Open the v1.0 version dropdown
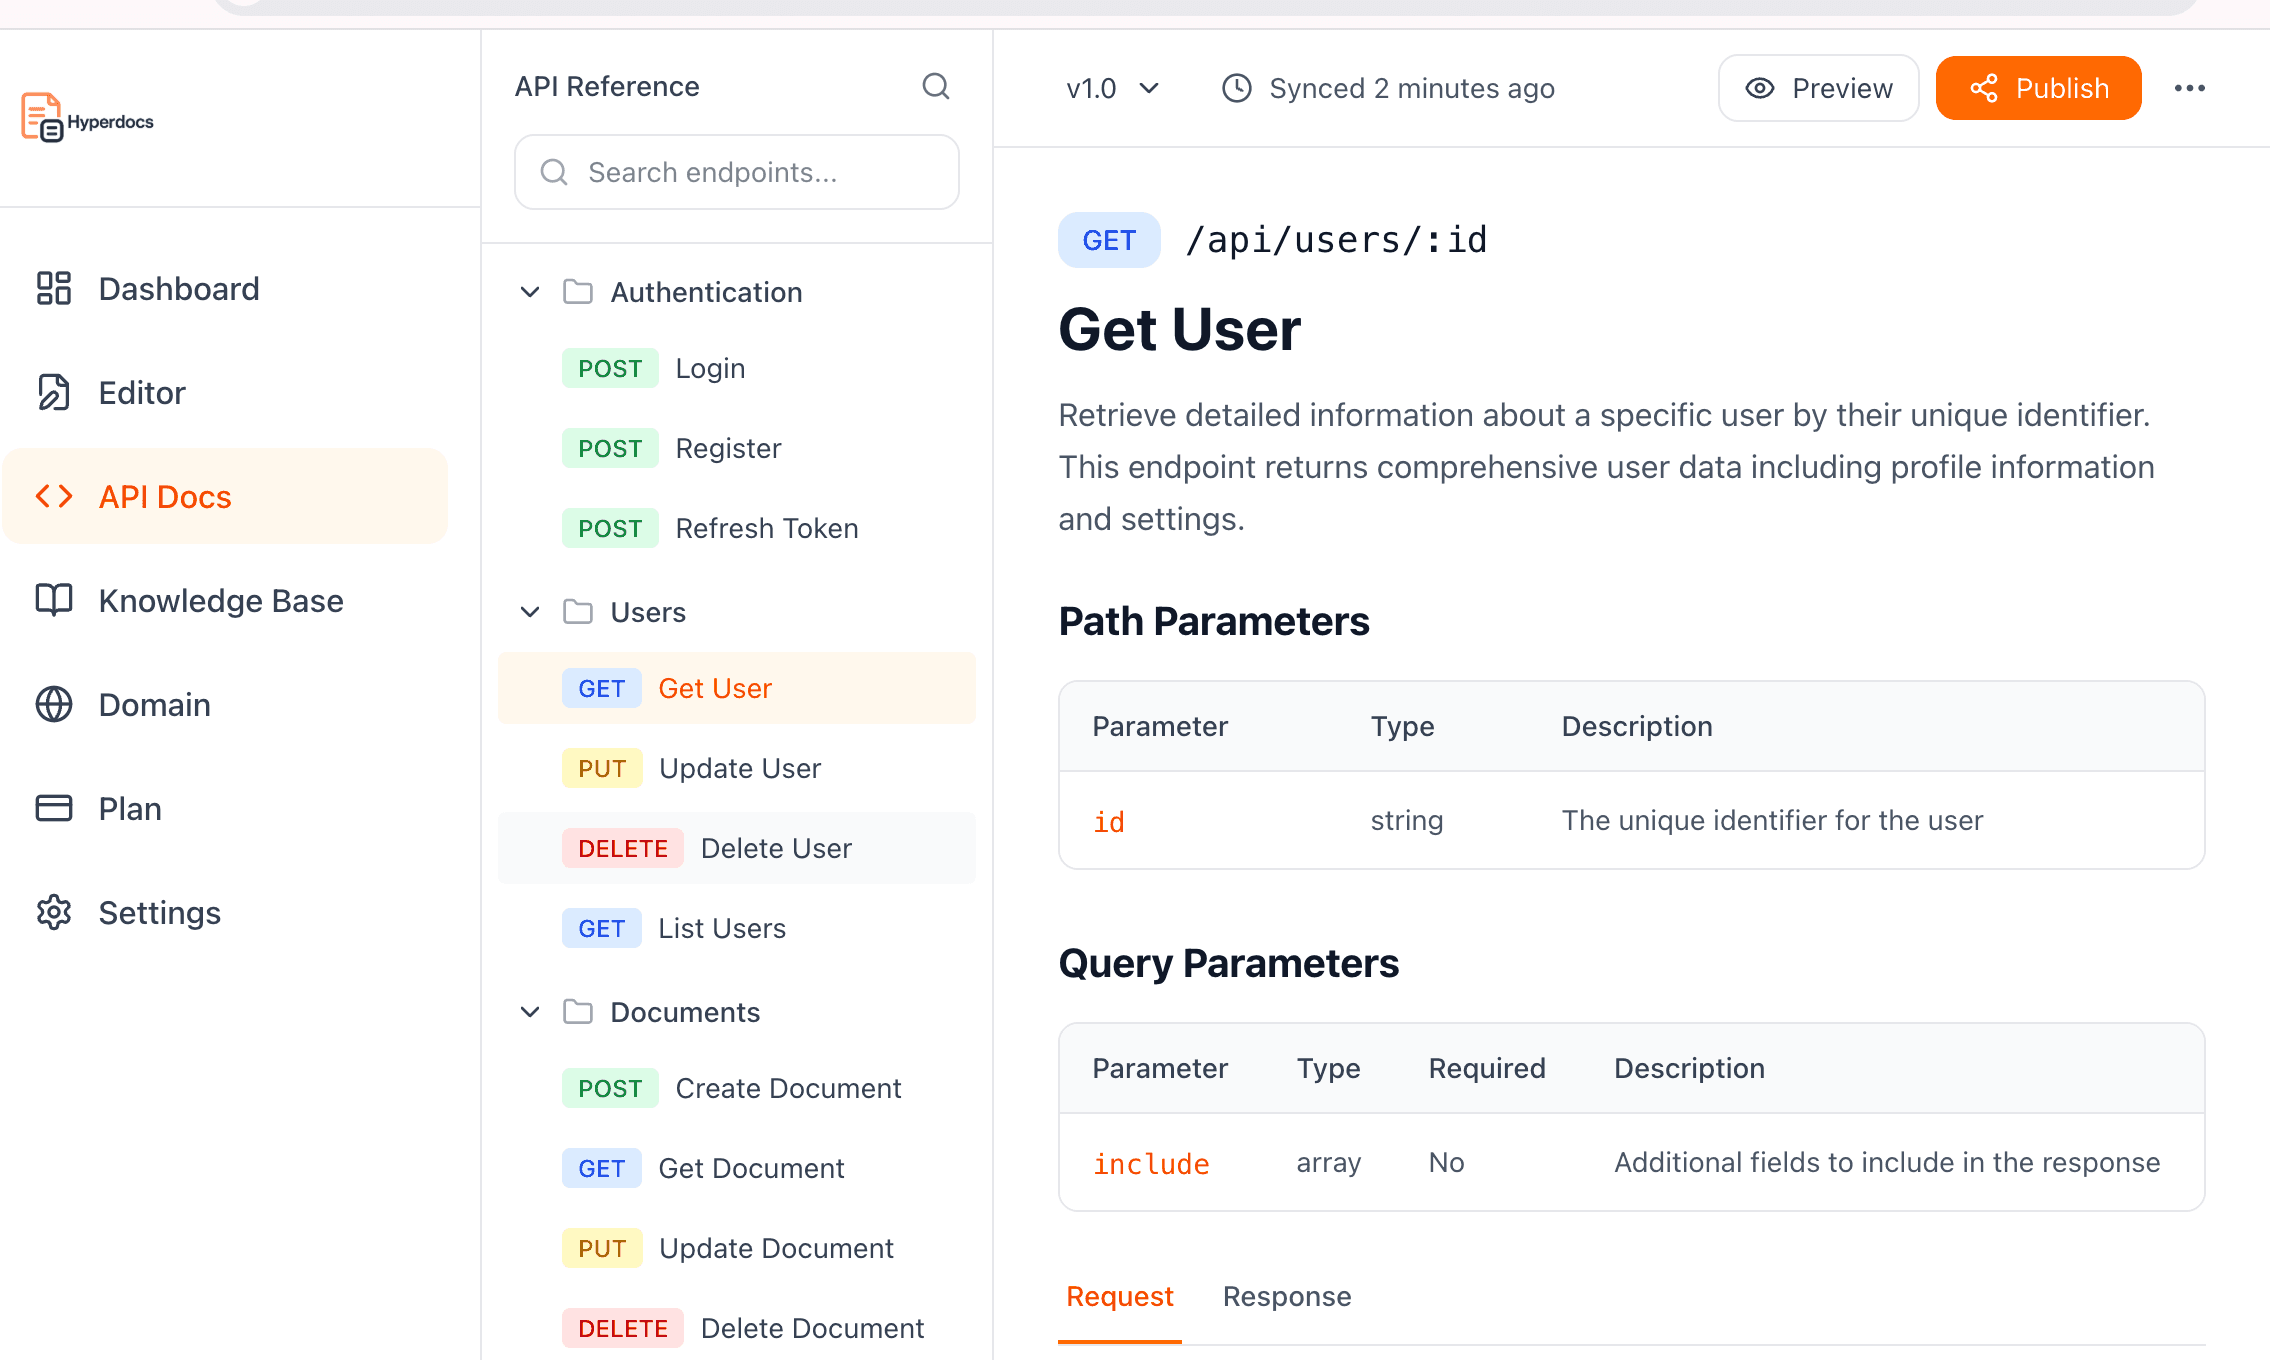The width and height of the screenshot is (2270, 1360). (x=1112, y=88)
